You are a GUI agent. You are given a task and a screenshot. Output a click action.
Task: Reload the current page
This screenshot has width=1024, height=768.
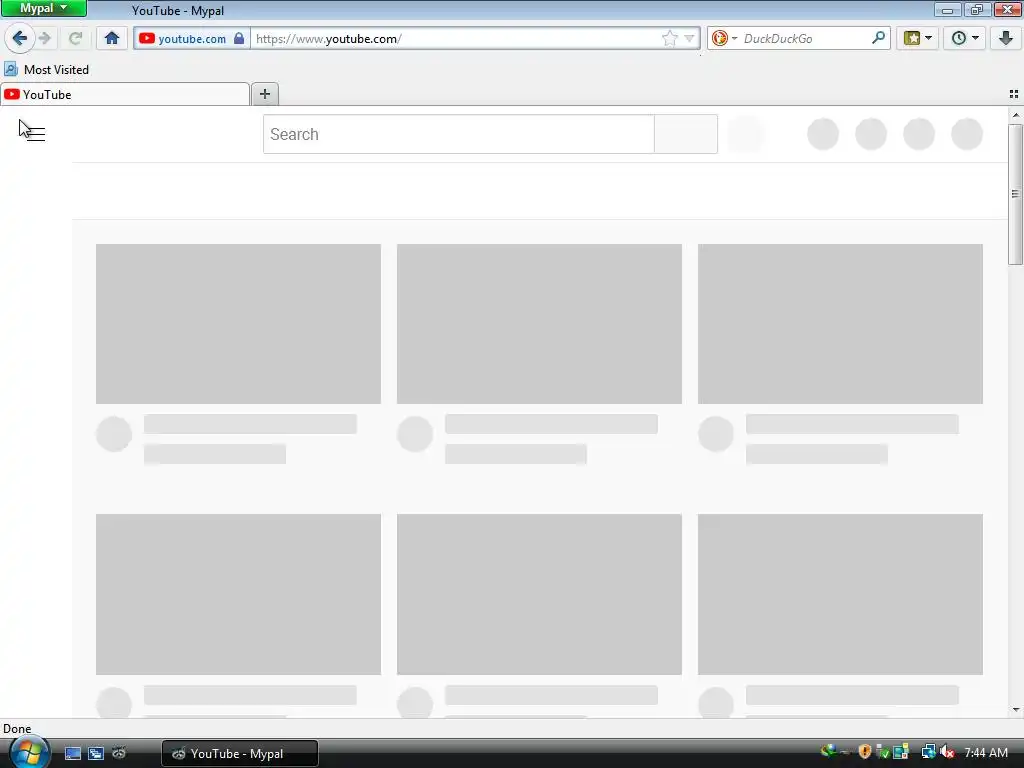click(x=76, y=39)
